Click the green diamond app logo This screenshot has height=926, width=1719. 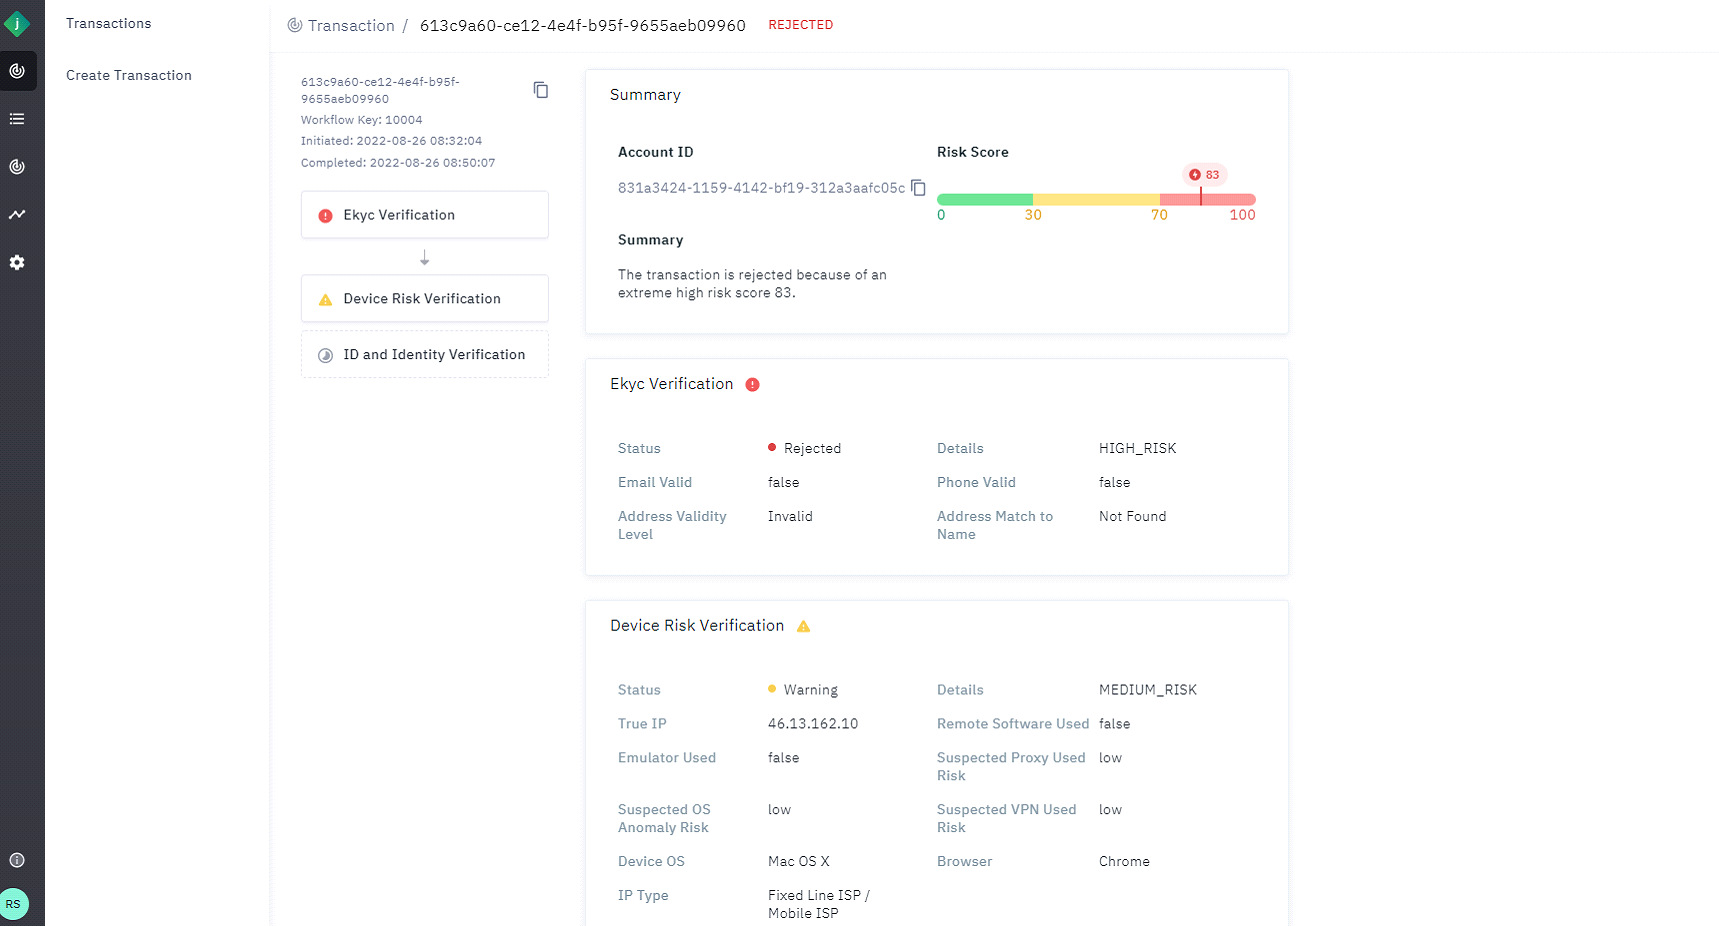[x=17, y=23]
